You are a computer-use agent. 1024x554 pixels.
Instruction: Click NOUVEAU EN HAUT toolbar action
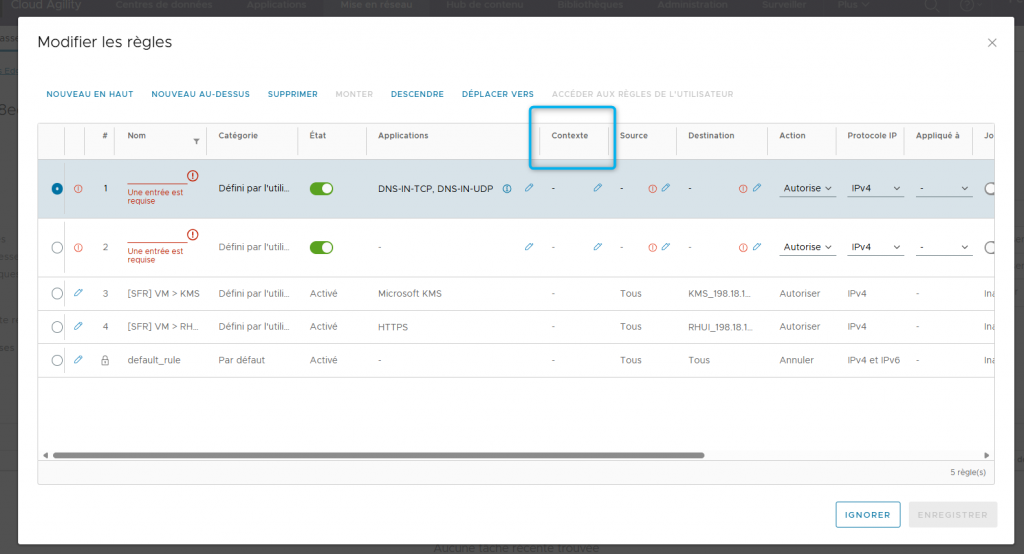(90, 94)
